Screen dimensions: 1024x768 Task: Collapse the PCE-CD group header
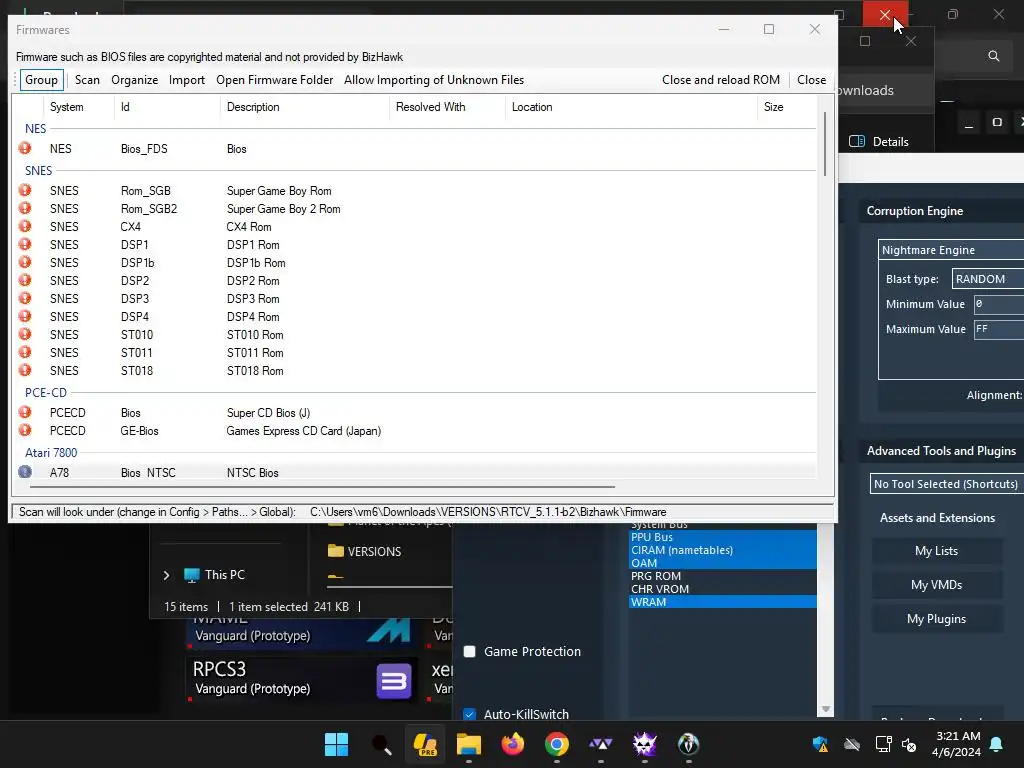pos(46,392)
